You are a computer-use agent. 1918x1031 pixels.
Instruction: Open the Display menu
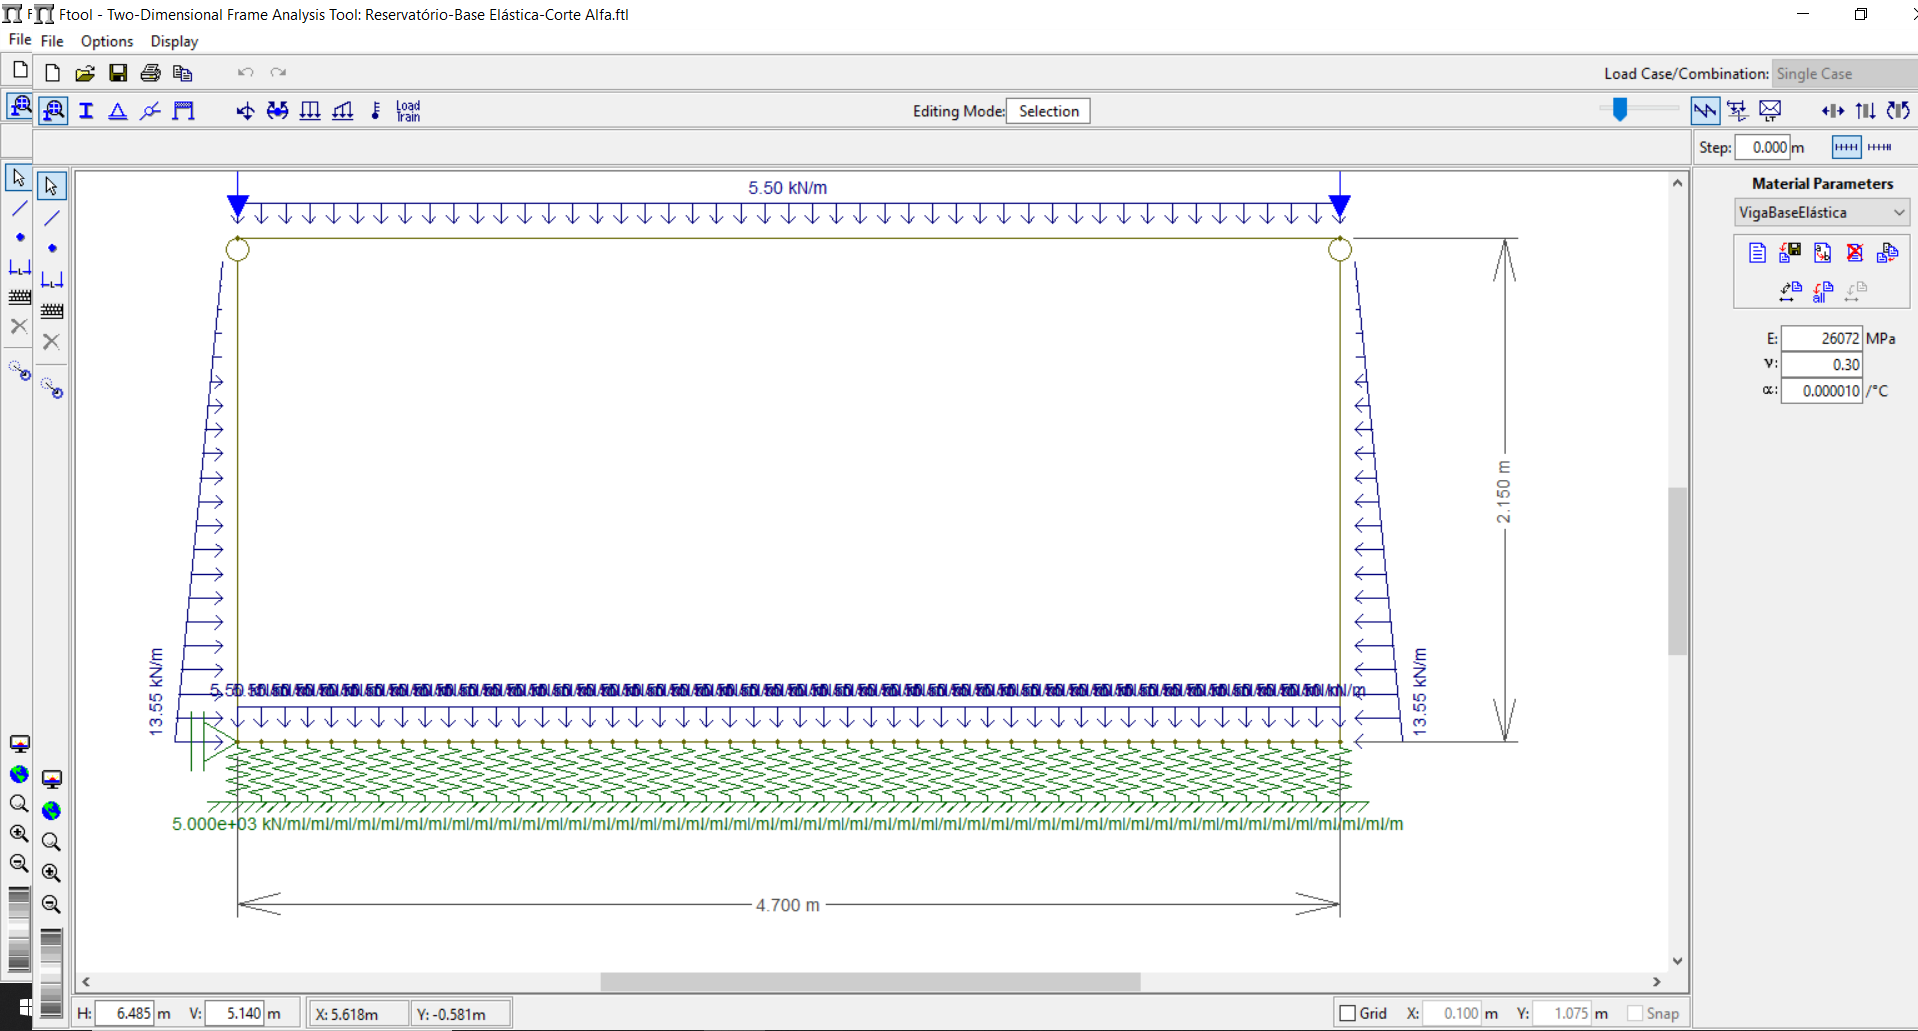pos(174,41)
